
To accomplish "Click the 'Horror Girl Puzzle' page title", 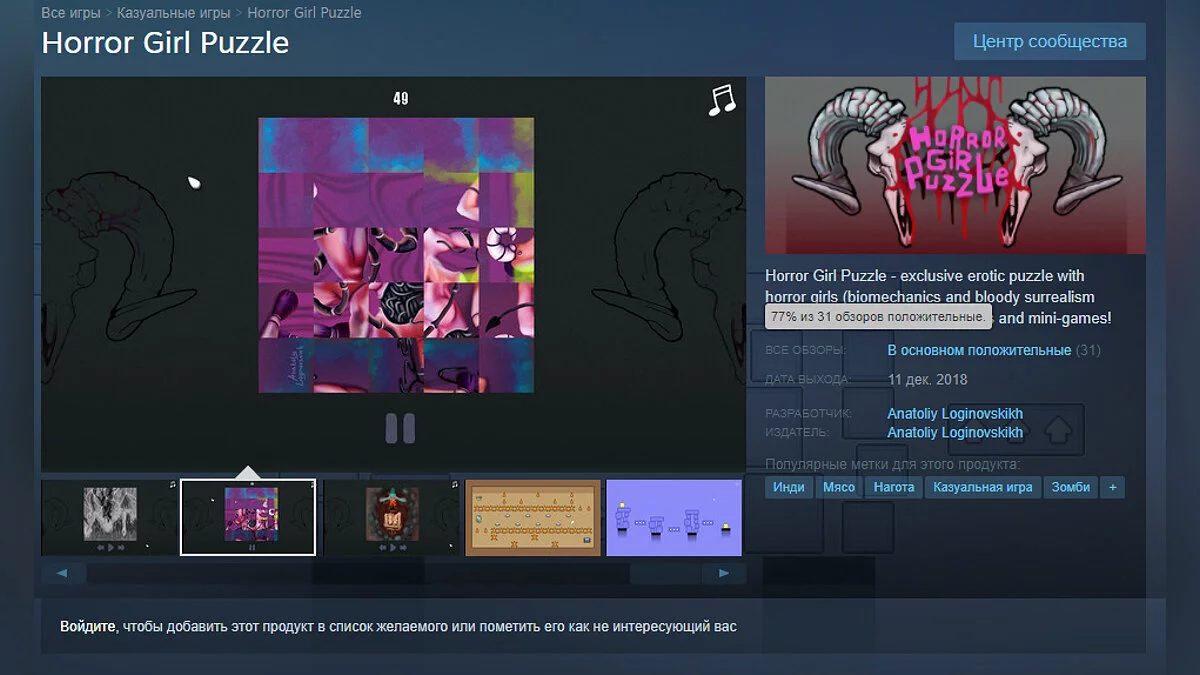I will point(165,43).
